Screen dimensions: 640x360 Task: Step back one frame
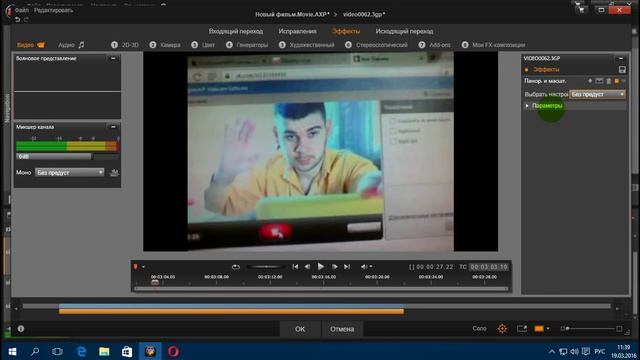(x=307, y=267)
